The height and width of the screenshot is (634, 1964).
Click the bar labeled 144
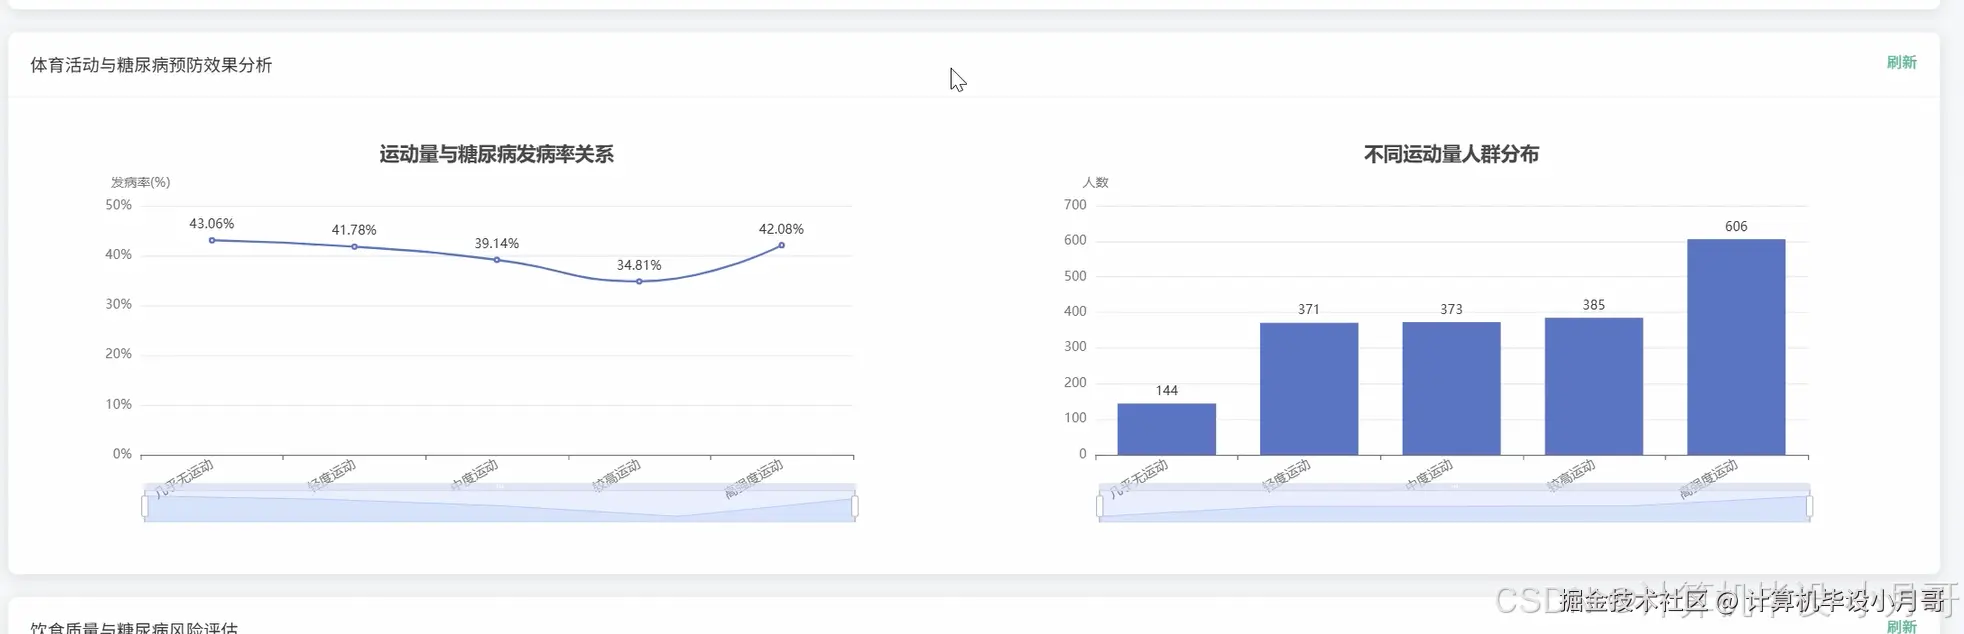point(1166,429)
